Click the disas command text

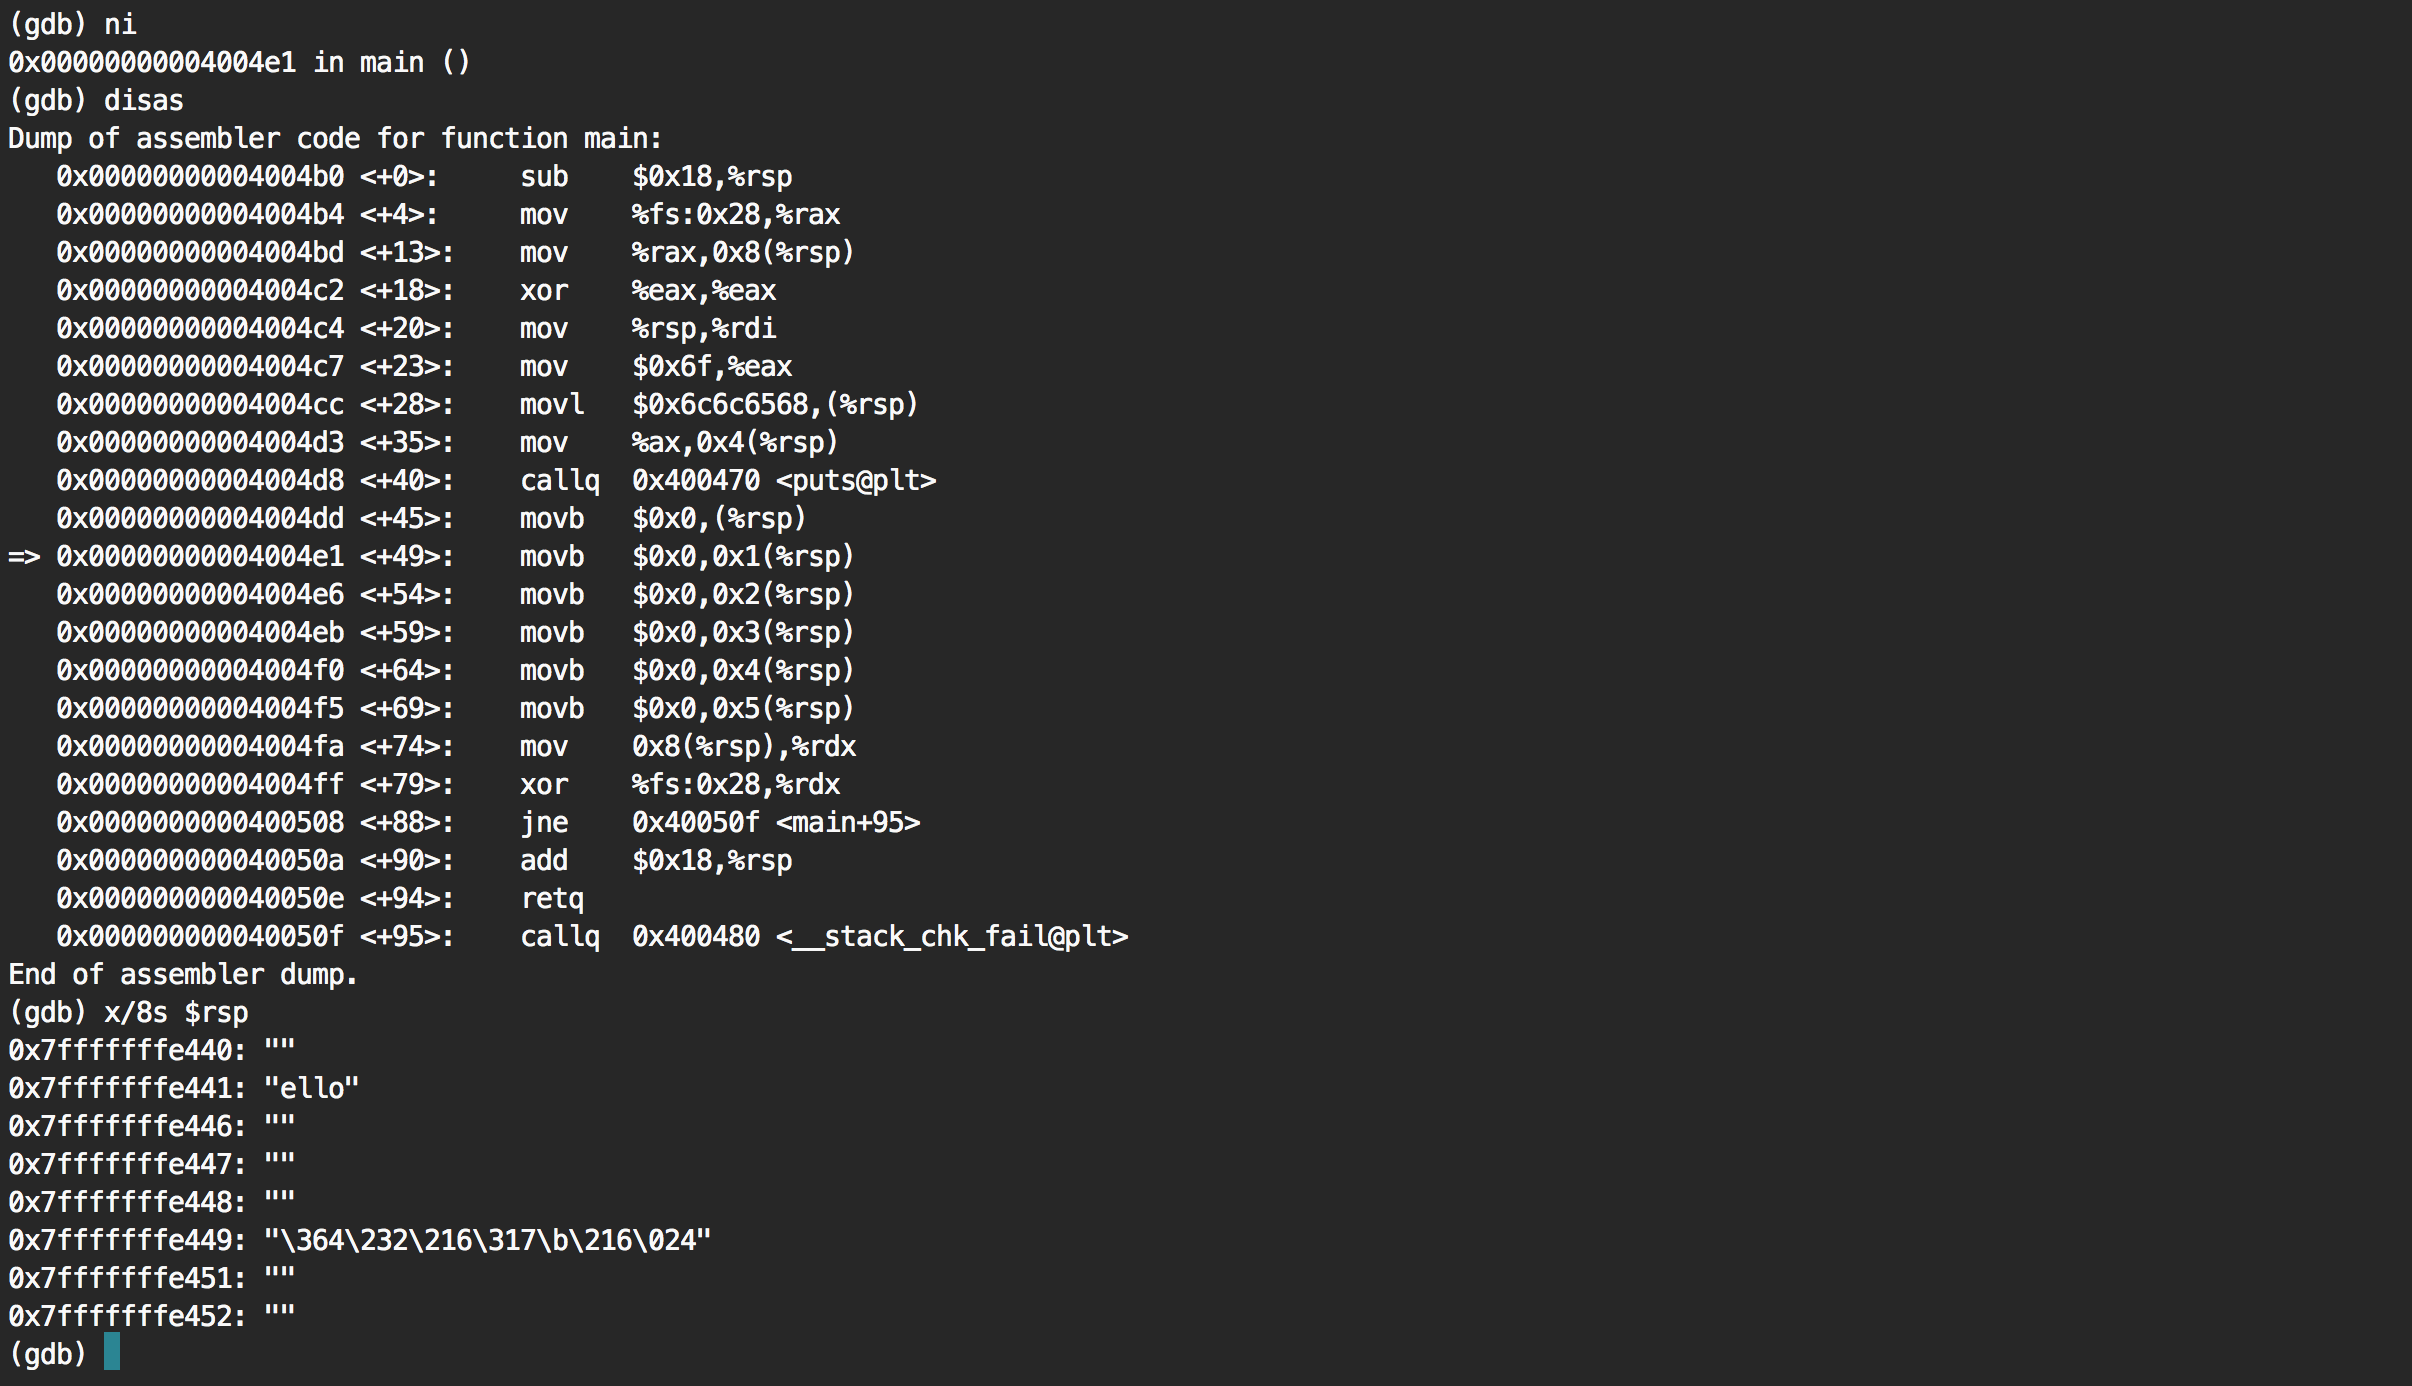pyautogui.click(x=144, y=101)
